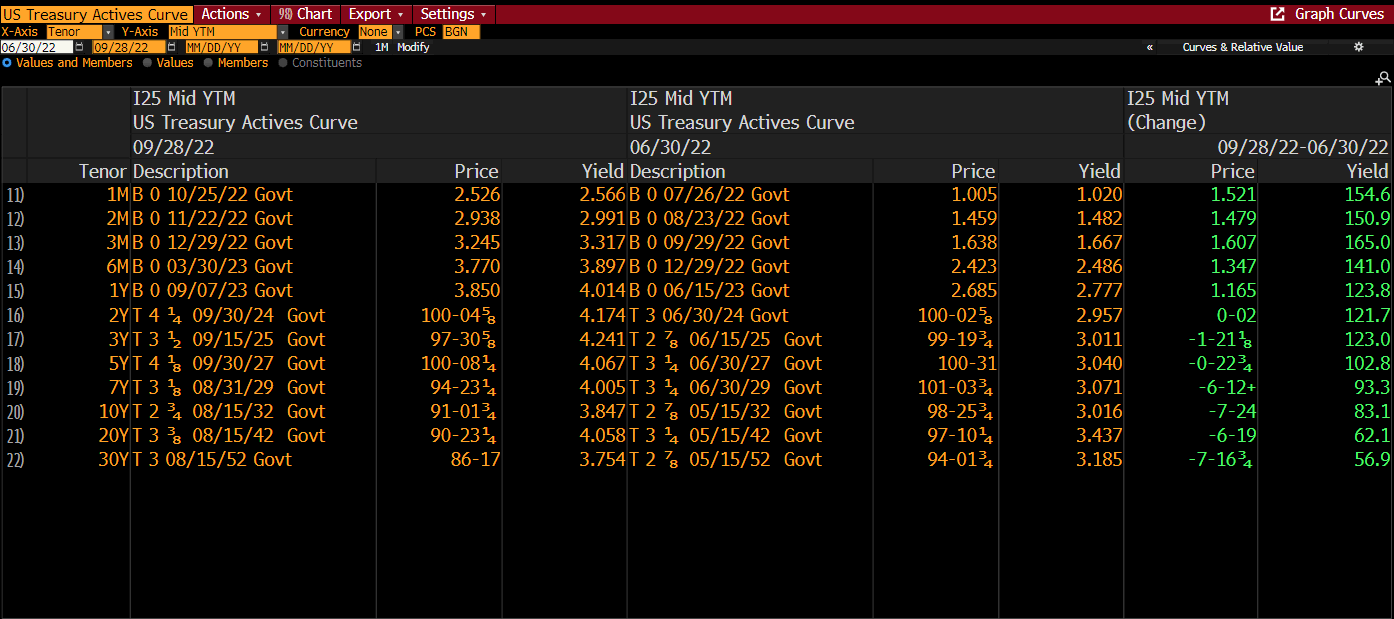This screenshot has height=619, width=1394.
Task: Expand the X-Axis Tenor dropdown
Action: click(108, 32)
